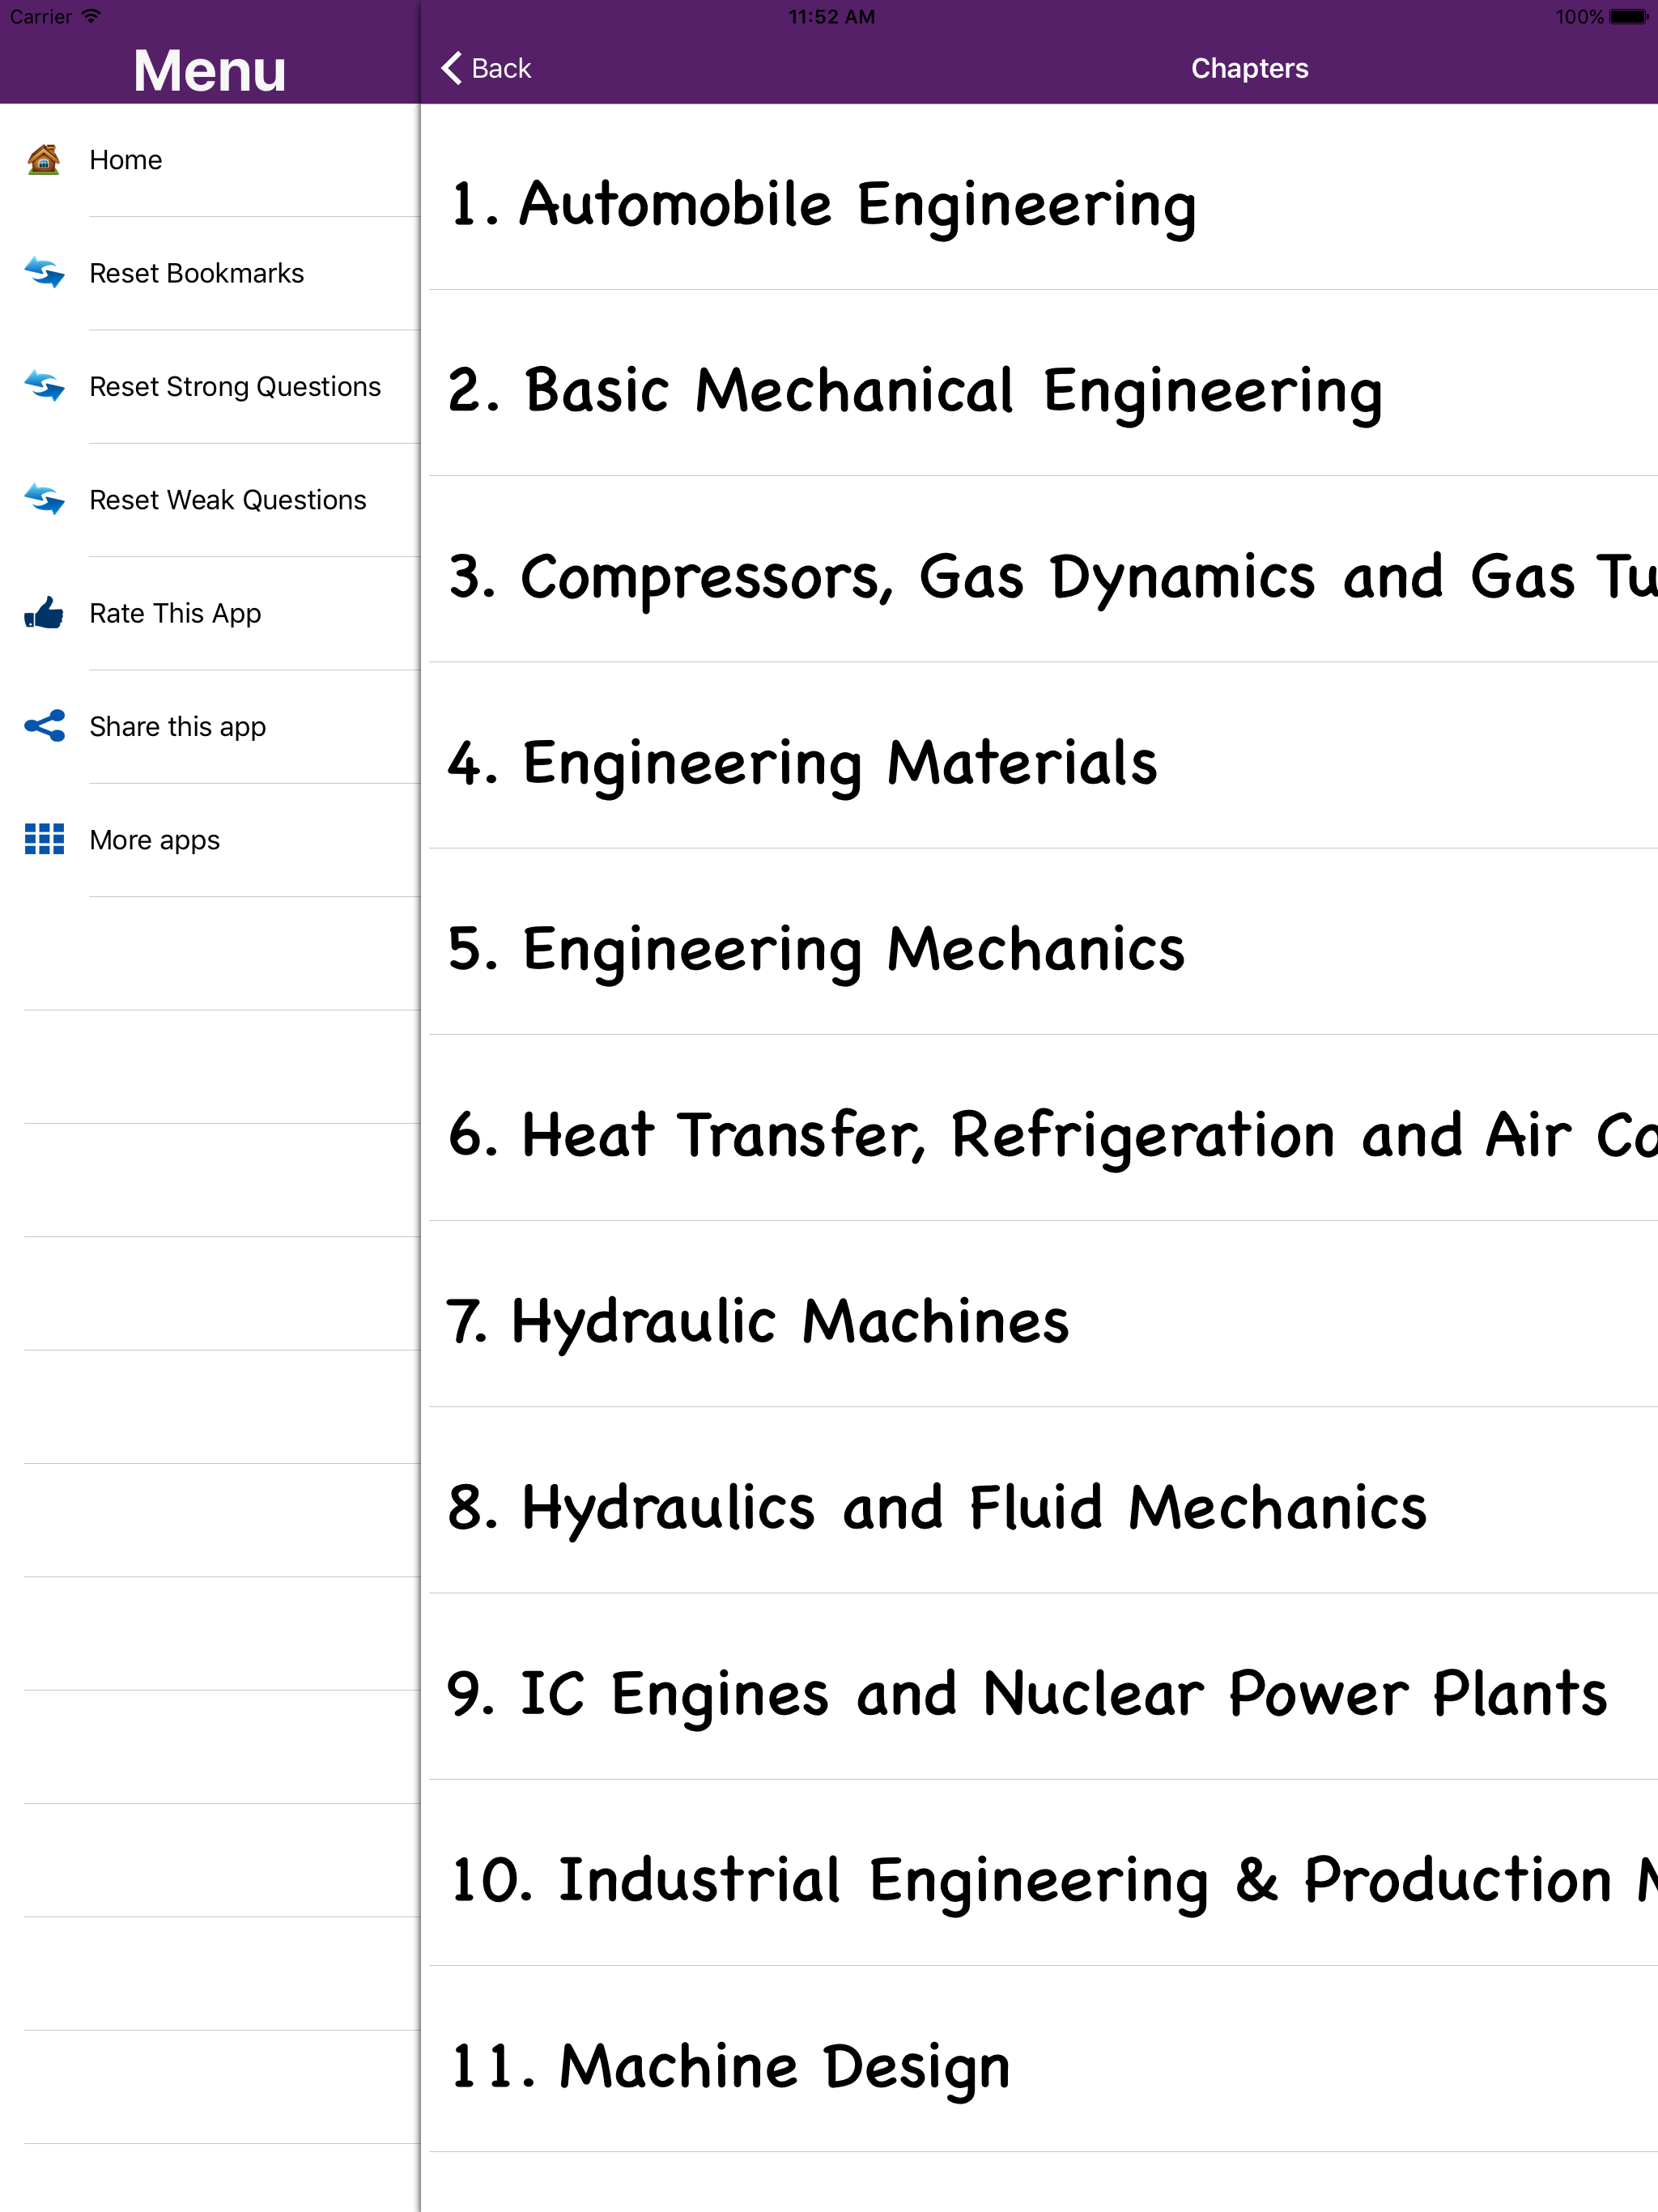The width and height of the screenshot is (1658, 2212).
Task: Click the thumbs-up Rate This App icon
Action: click(44, 613)
